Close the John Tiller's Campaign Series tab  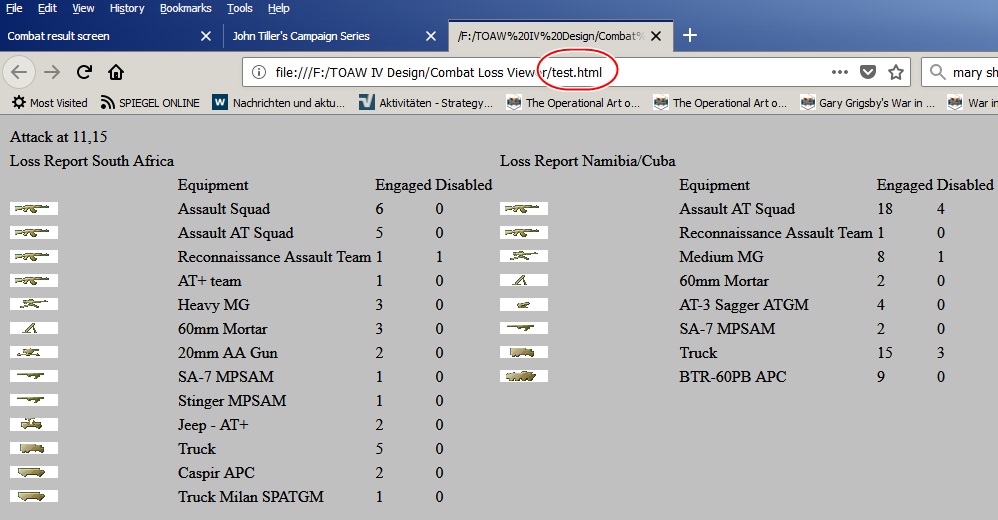tap(431, 36)
